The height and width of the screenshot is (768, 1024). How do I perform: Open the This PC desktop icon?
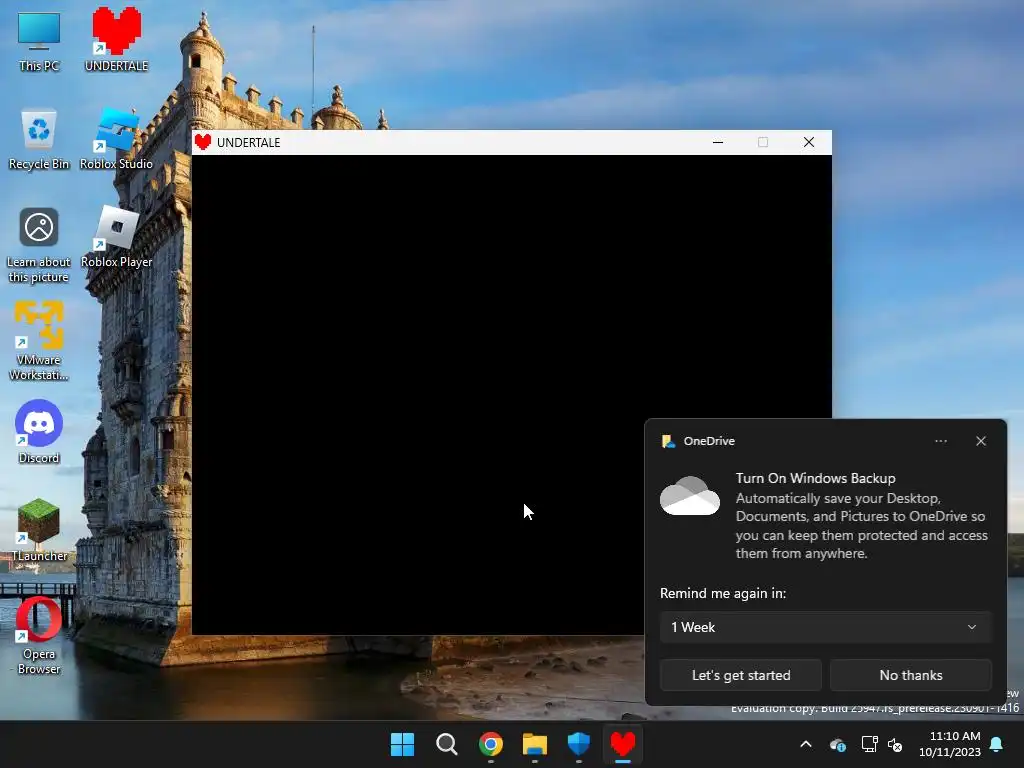coord(39,41)
